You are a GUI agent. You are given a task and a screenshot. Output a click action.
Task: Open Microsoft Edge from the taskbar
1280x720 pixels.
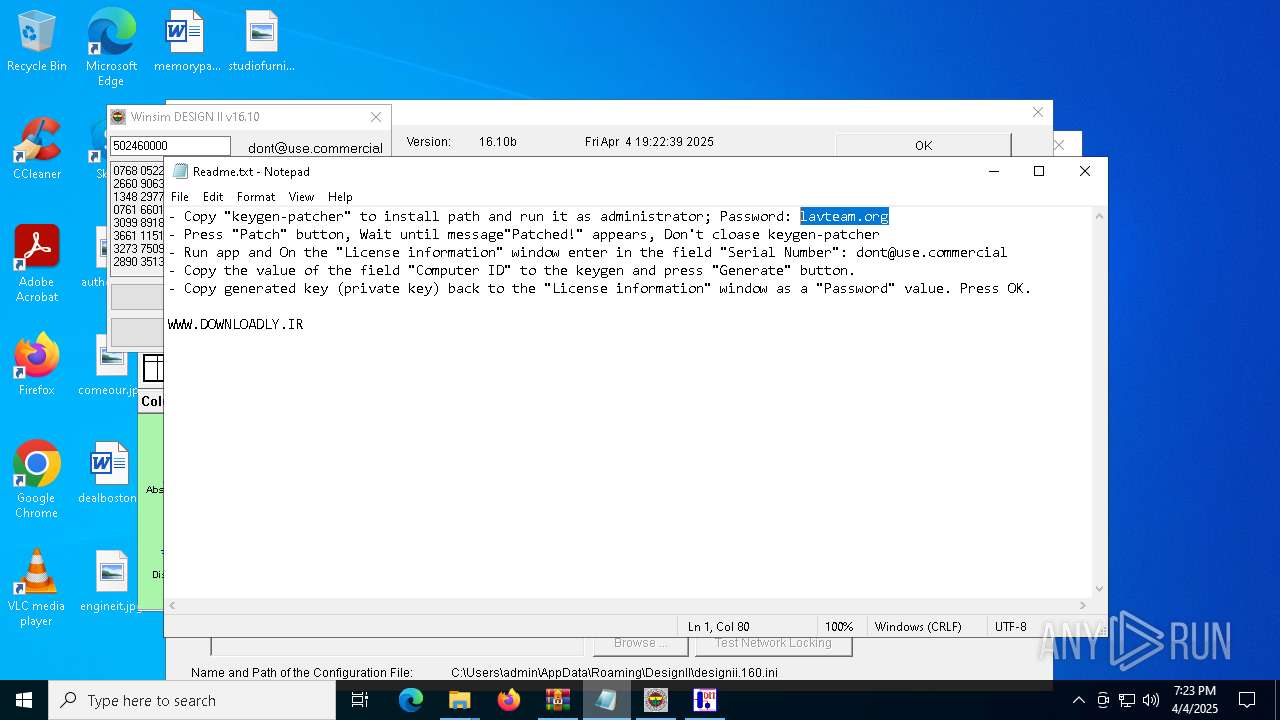click(x=411, y=700)
